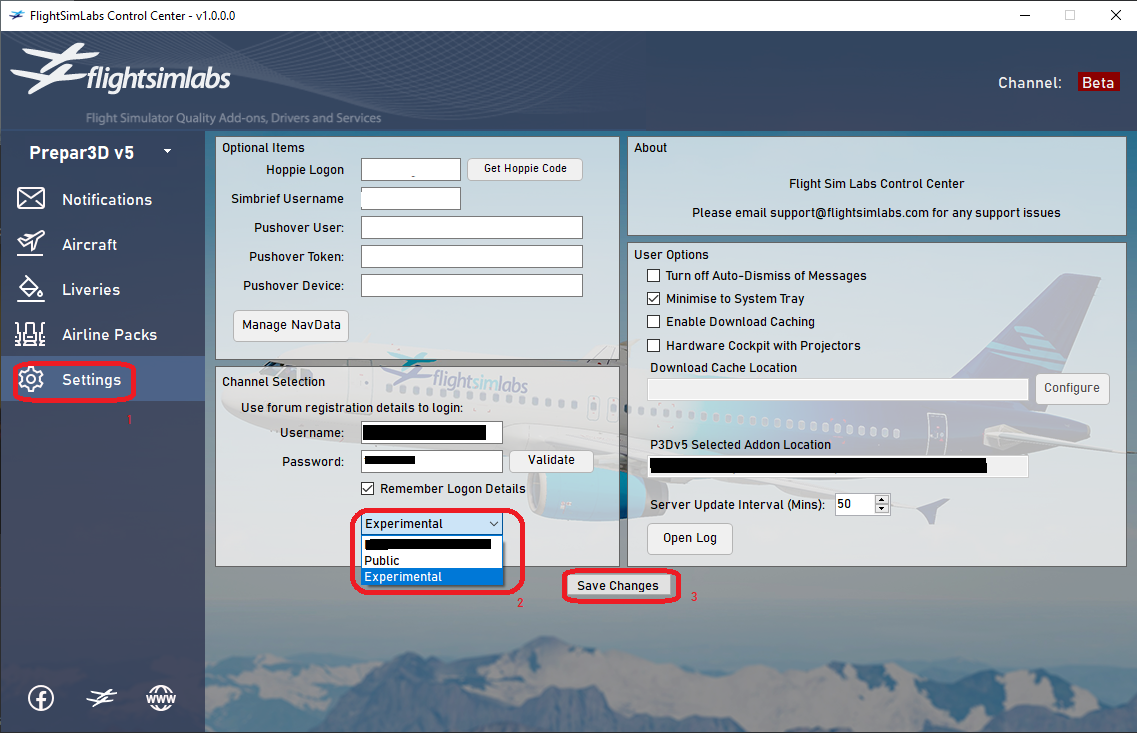Image resolution: width=1140 pixels, height=733 pixels.
Task: Enable Download Caching checkbox
Action: (x=654, y=321)
